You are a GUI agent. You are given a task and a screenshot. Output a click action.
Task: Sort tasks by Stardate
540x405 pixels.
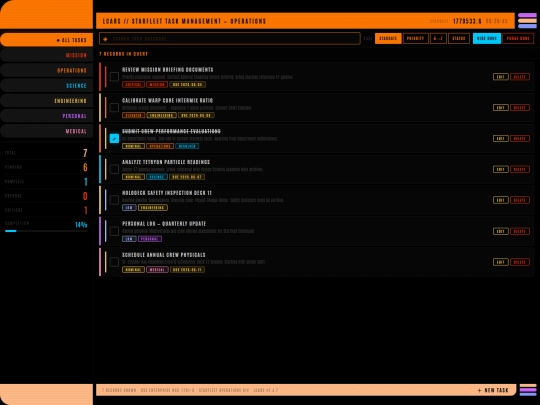[388, 38]
